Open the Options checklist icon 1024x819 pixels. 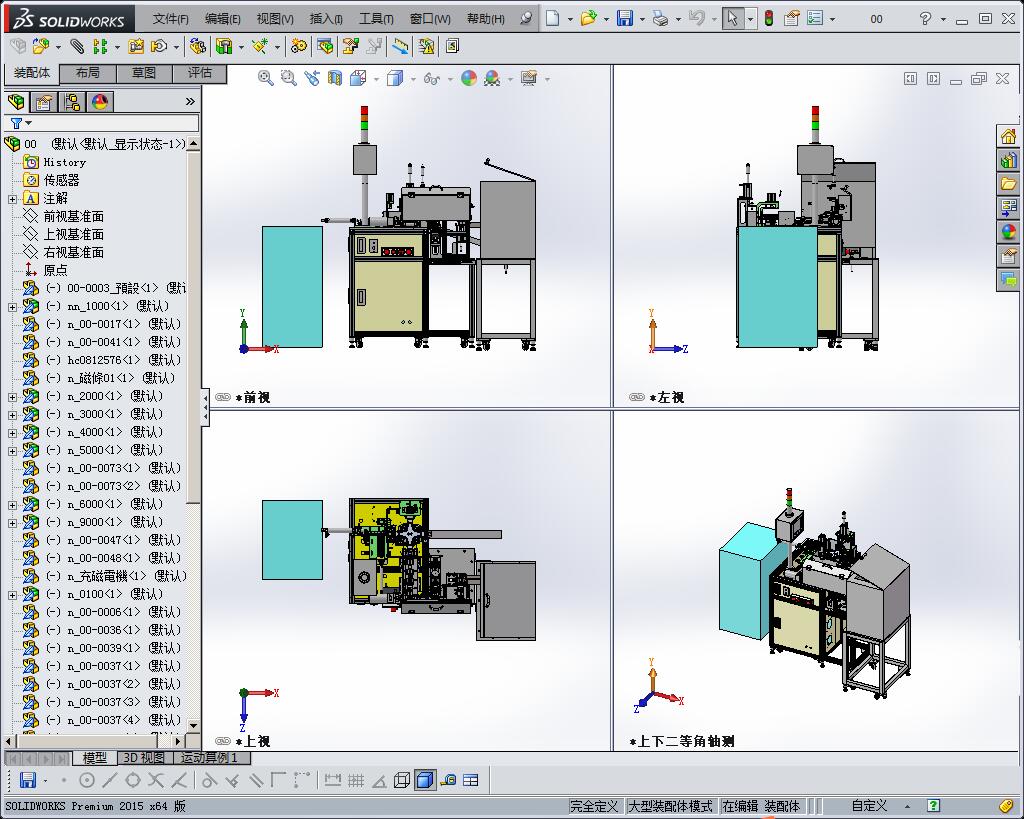815,18
